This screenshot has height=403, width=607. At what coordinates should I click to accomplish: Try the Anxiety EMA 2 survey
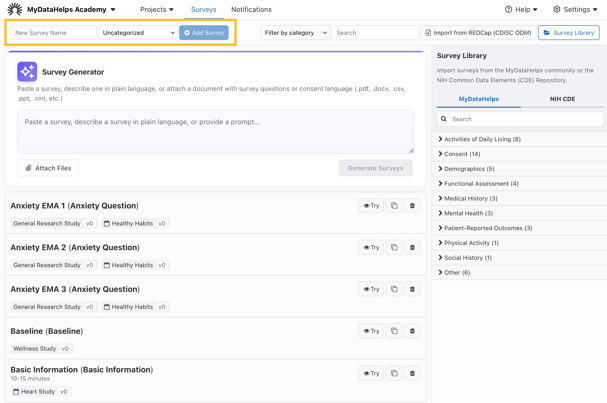tap(371, 247)
